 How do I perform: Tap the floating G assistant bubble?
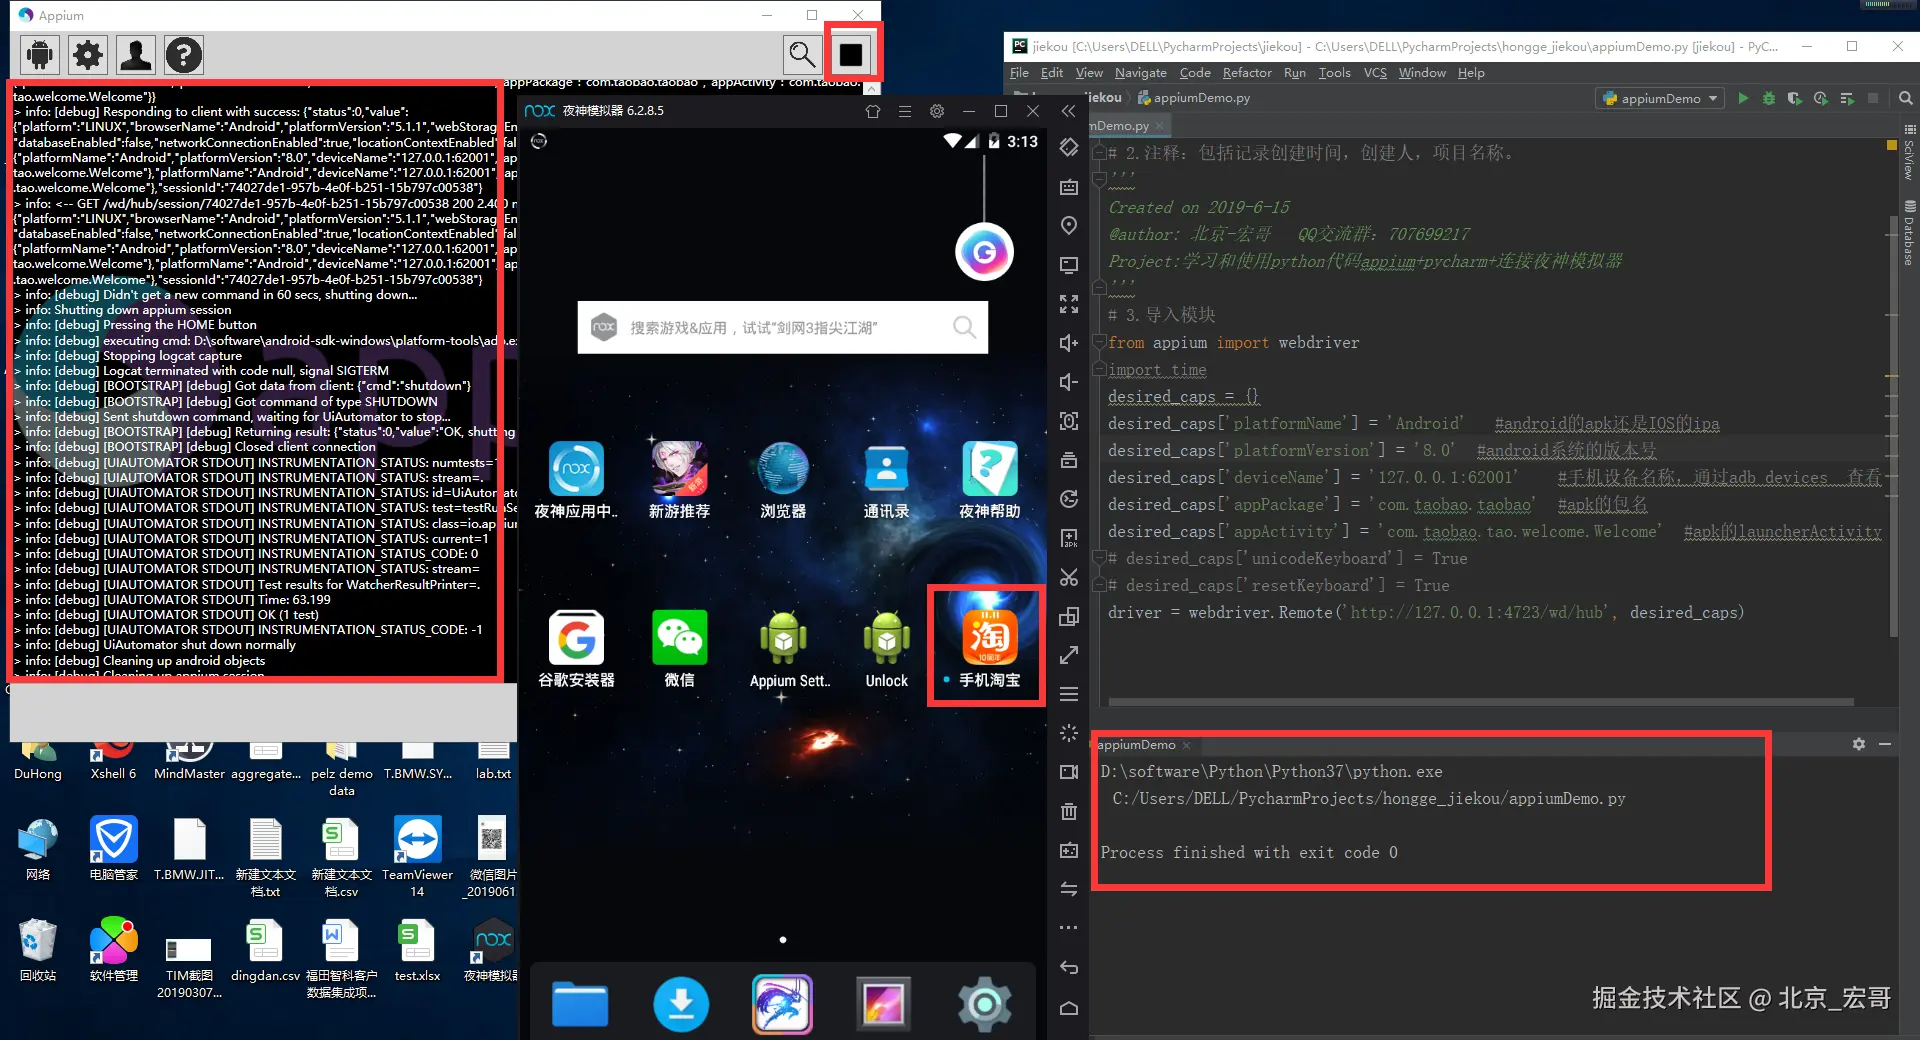(x=984, y=252)
